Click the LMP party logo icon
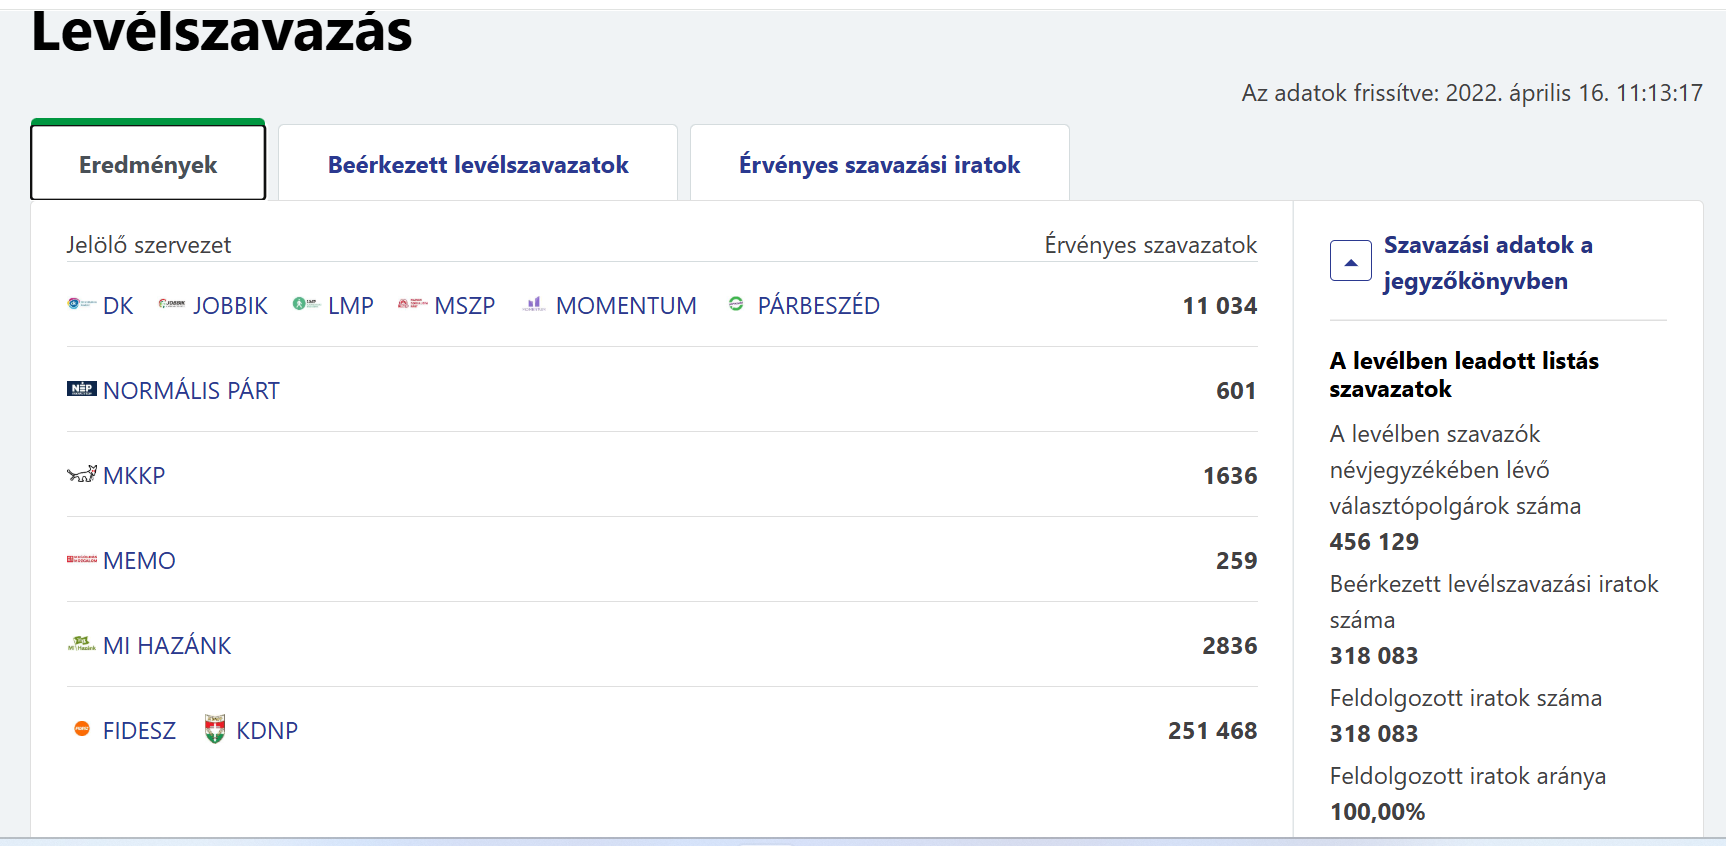Screen dimensions: 1726x846 [x=306, y=304]
